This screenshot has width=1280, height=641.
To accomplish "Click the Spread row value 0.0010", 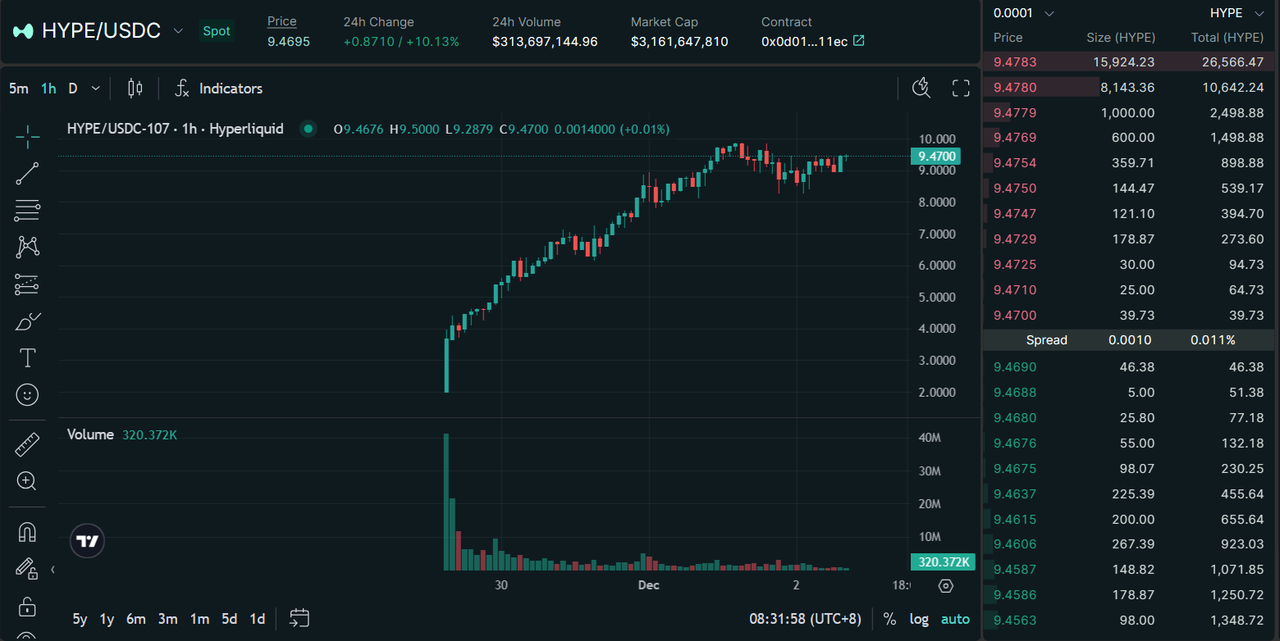I will pyautogui.click(x=1130, y=340).
